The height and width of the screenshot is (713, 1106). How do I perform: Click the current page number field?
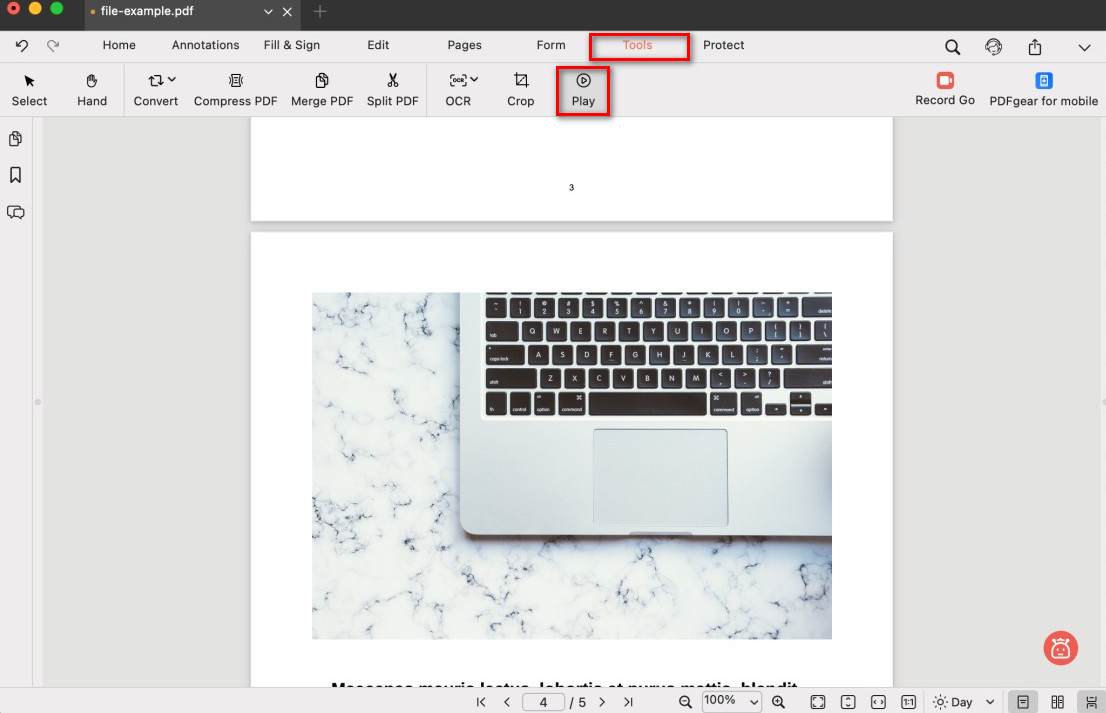tap(544, 702)
